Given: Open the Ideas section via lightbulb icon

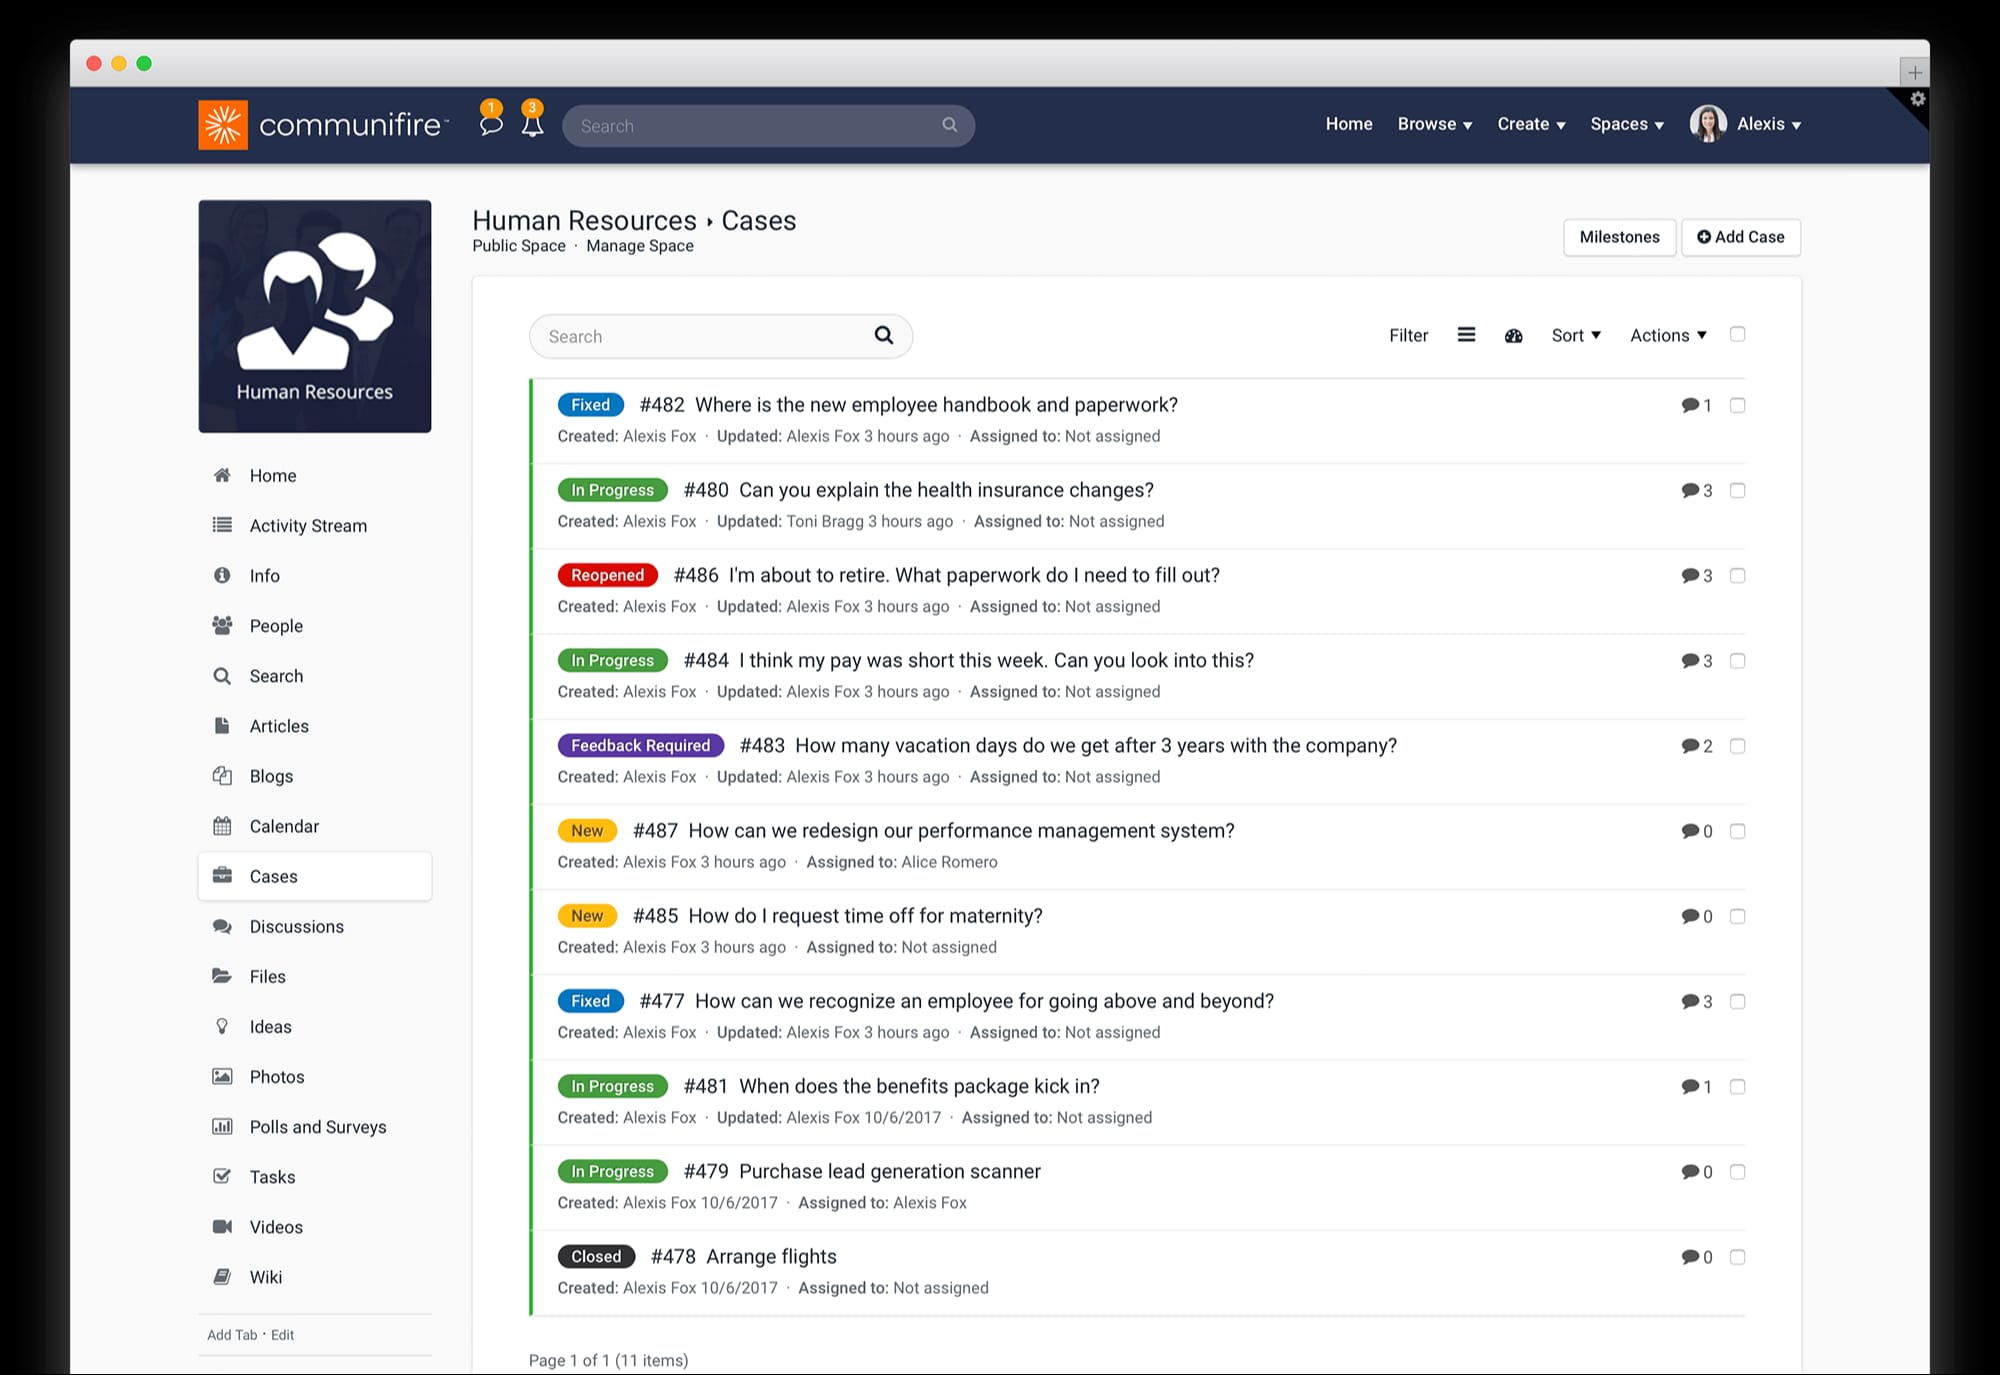Looking at the screenshot, I should coord(222,1026).
